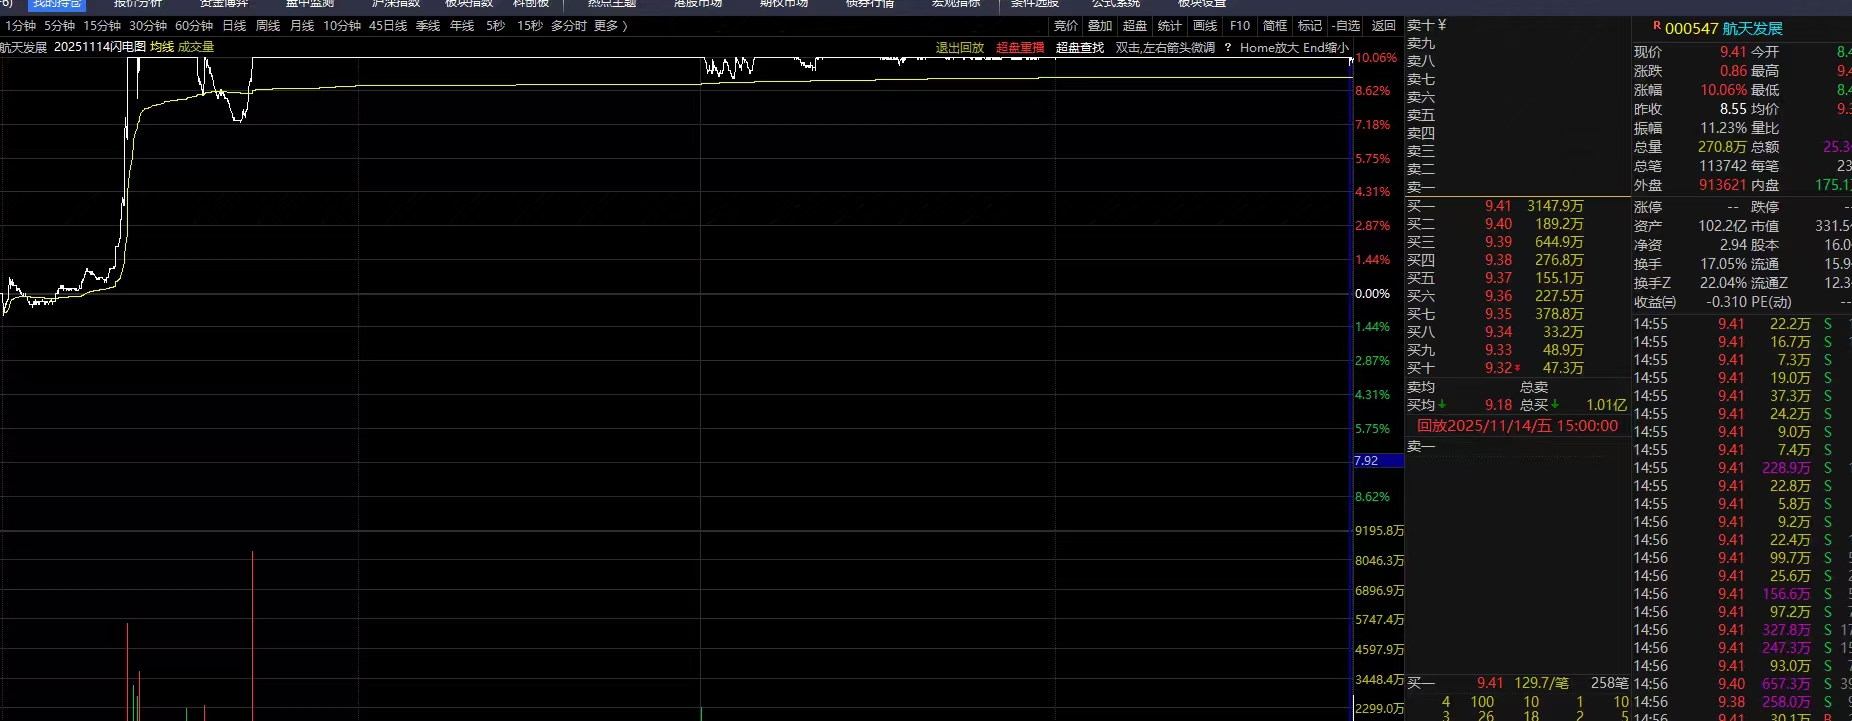Image resolution: width=1852 pixels, height=721 pixels.
Task: Click the 总买 total 1.01亿
Action: coord(1606,405)
